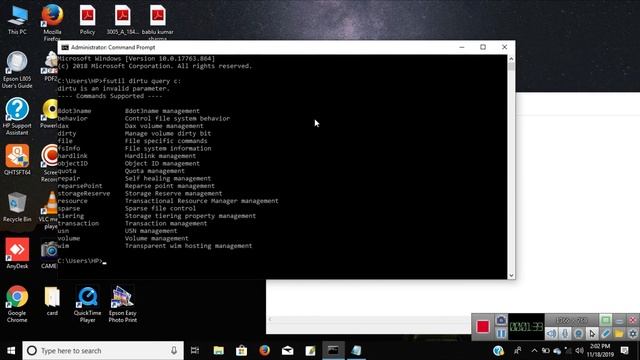640x360 pixels.
Task: Click 'Transparent wim hosting management' text
Action: coord(189,246)
